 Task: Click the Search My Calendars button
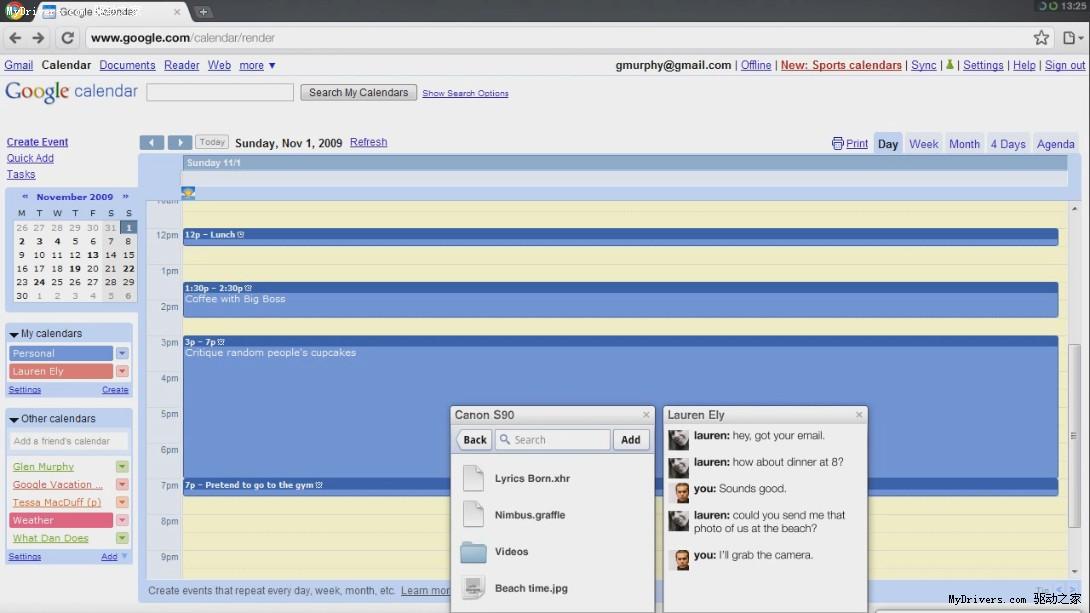point(359,92)
